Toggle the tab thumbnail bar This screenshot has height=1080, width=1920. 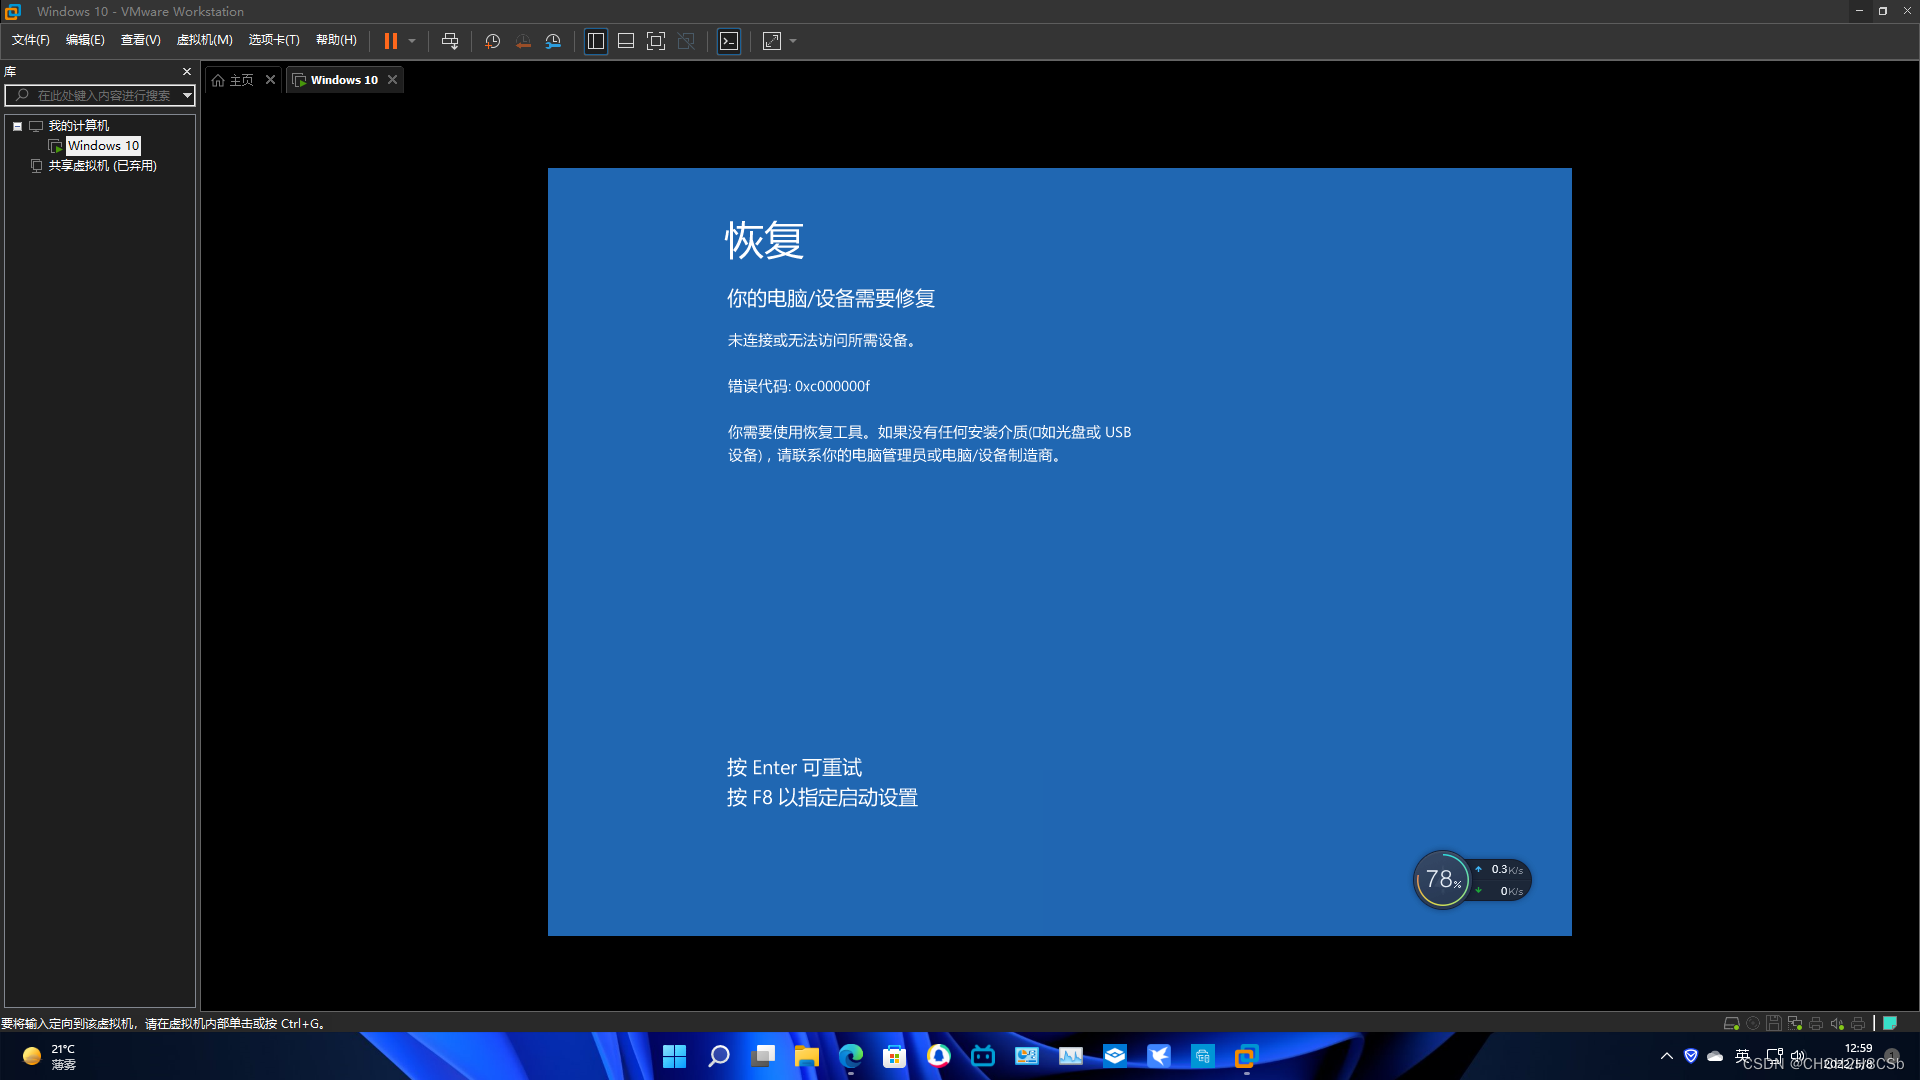click(x=626, y=41)
